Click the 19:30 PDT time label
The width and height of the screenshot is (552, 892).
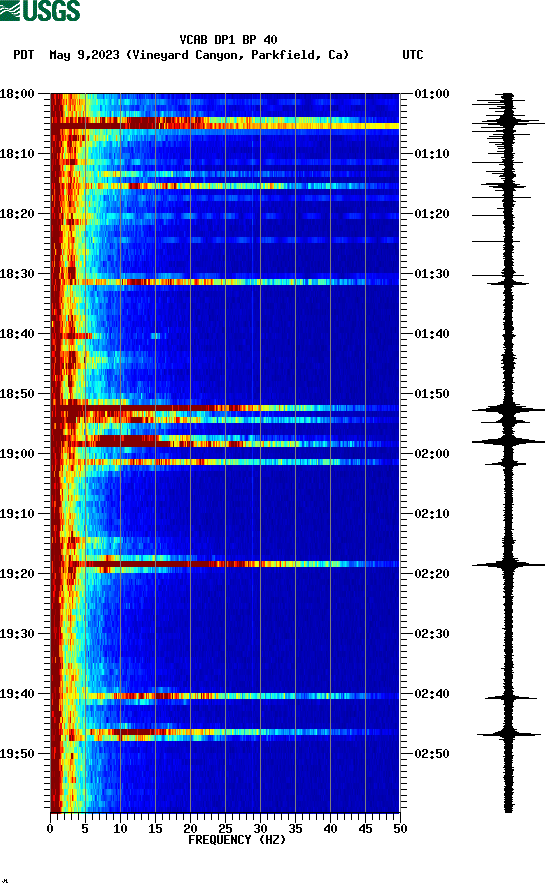(x=17, y=634)
